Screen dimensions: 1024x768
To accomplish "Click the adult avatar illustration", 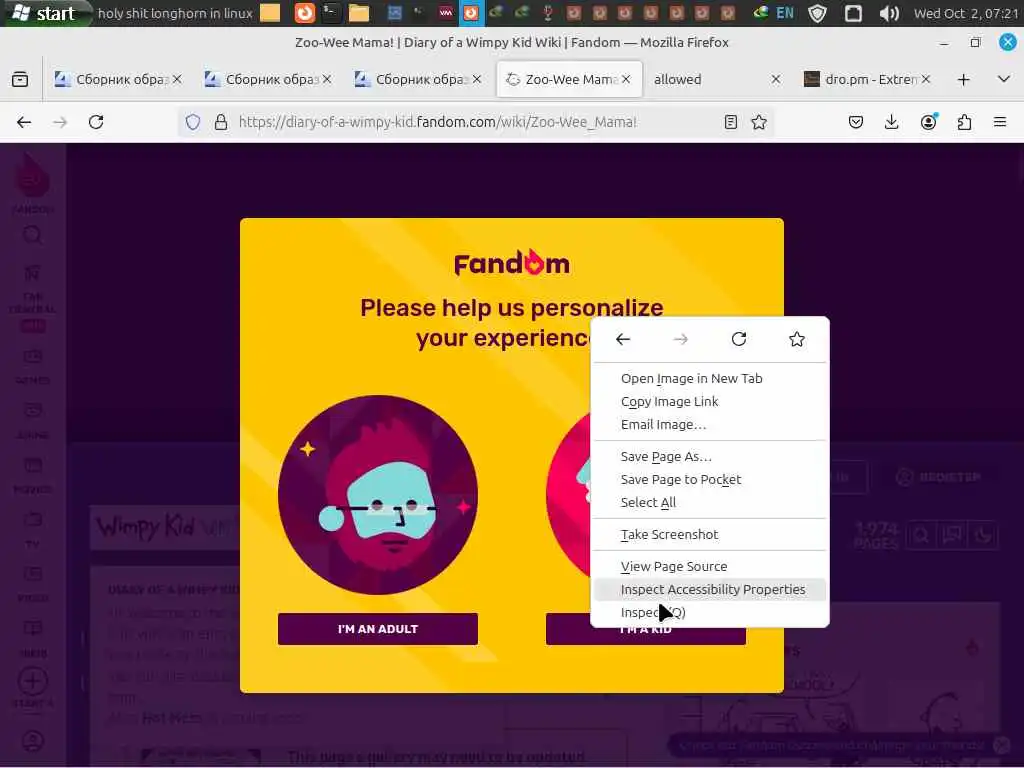I will pos(377,494).
